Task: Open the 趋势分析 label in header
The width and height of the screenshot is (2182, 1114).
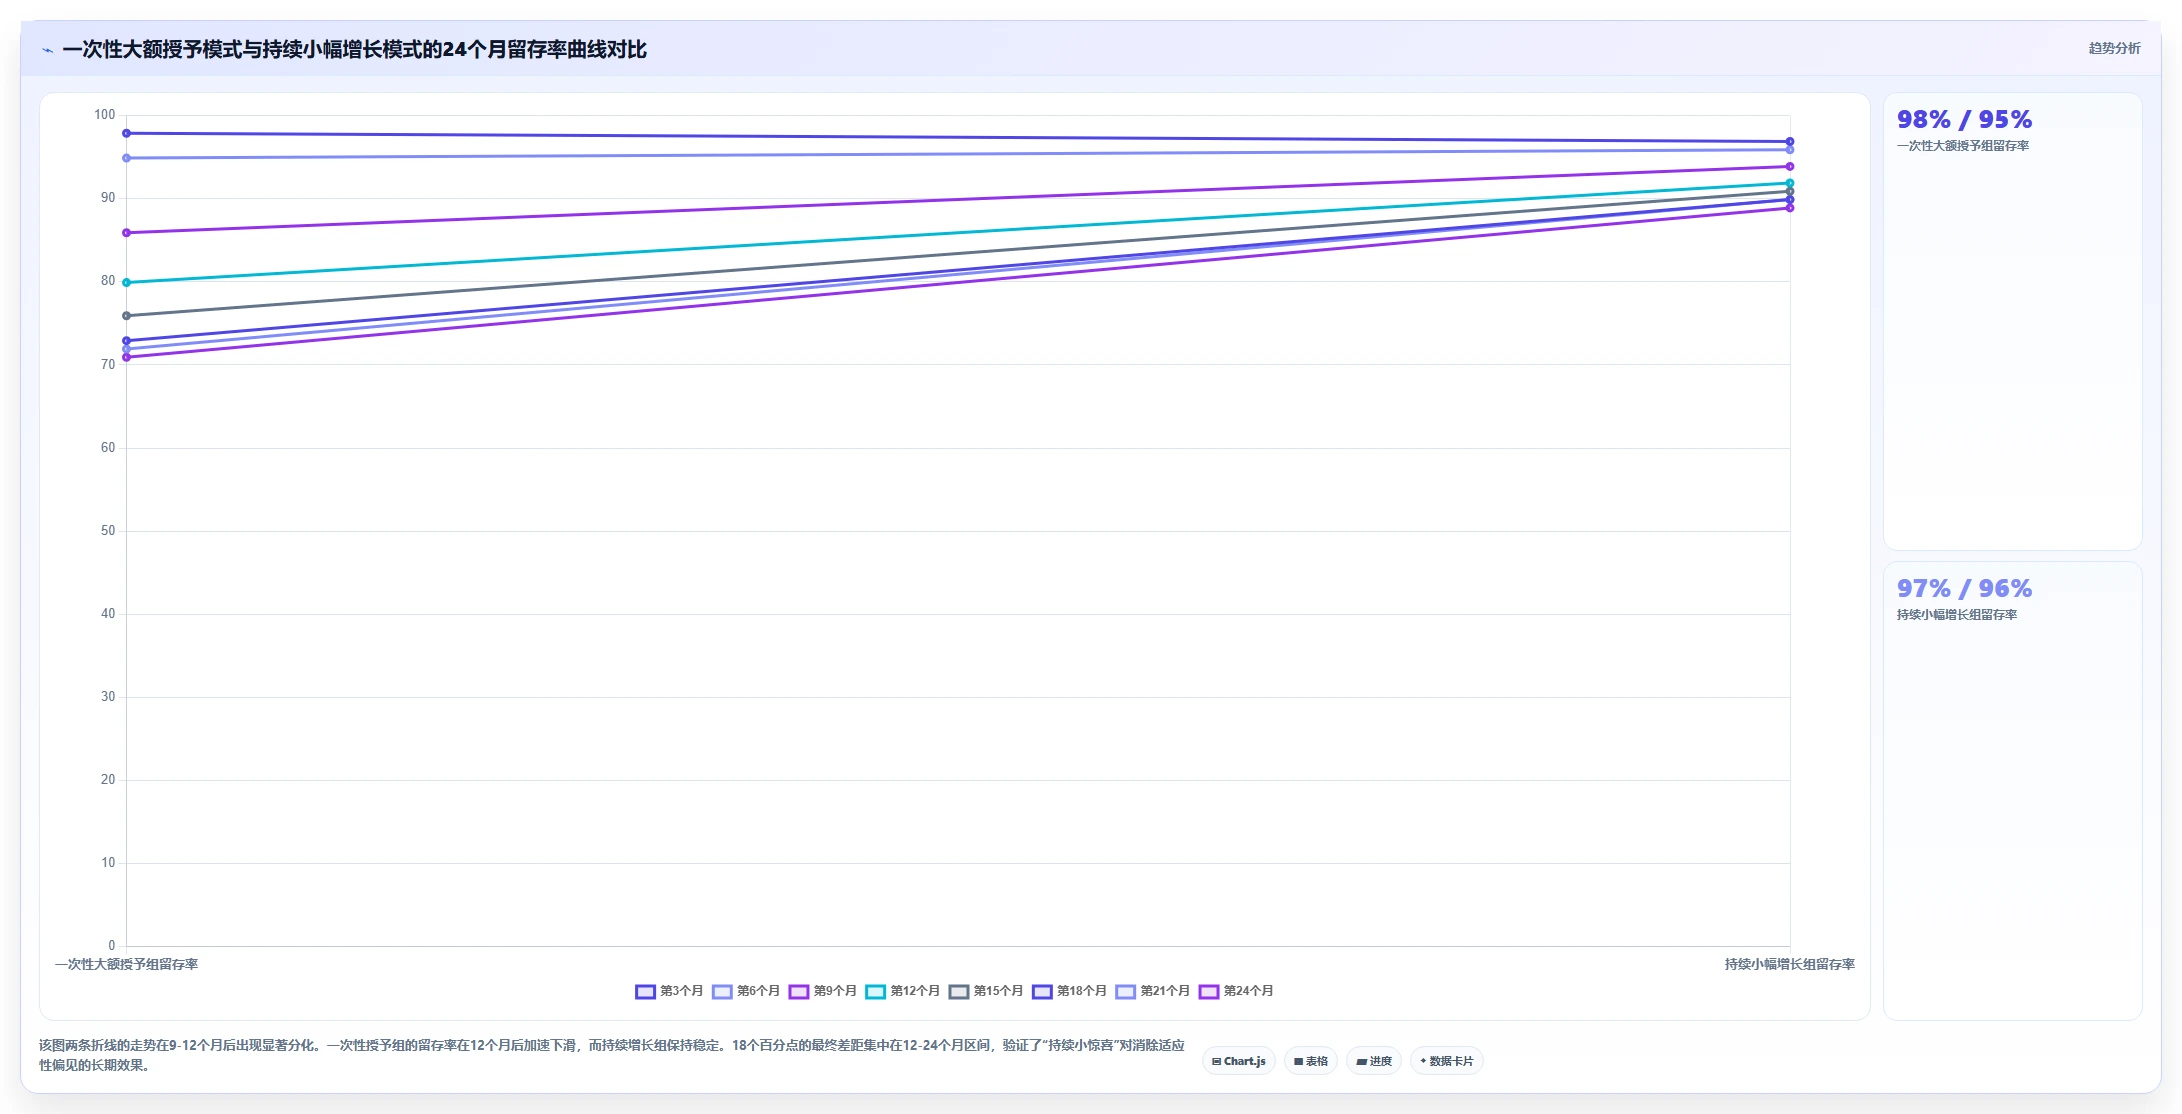Action: 2114,48
